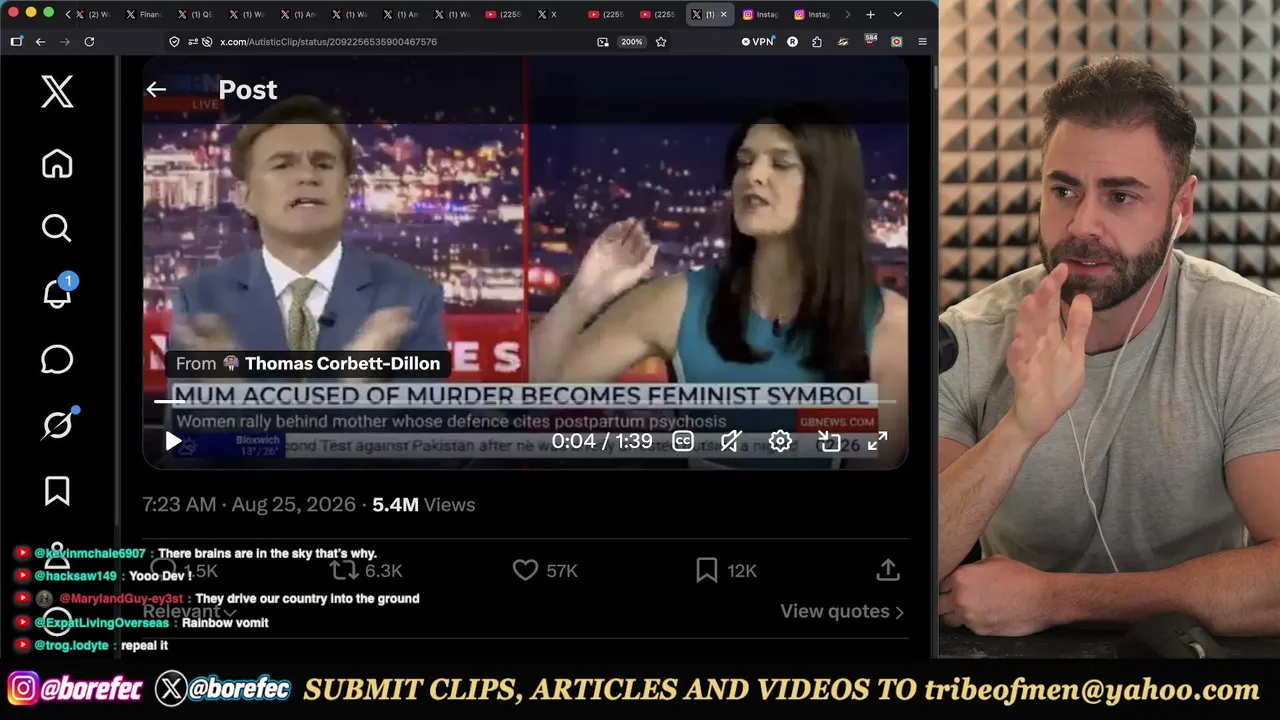
Task: Open a new browser tab
Action: point(870,14)
